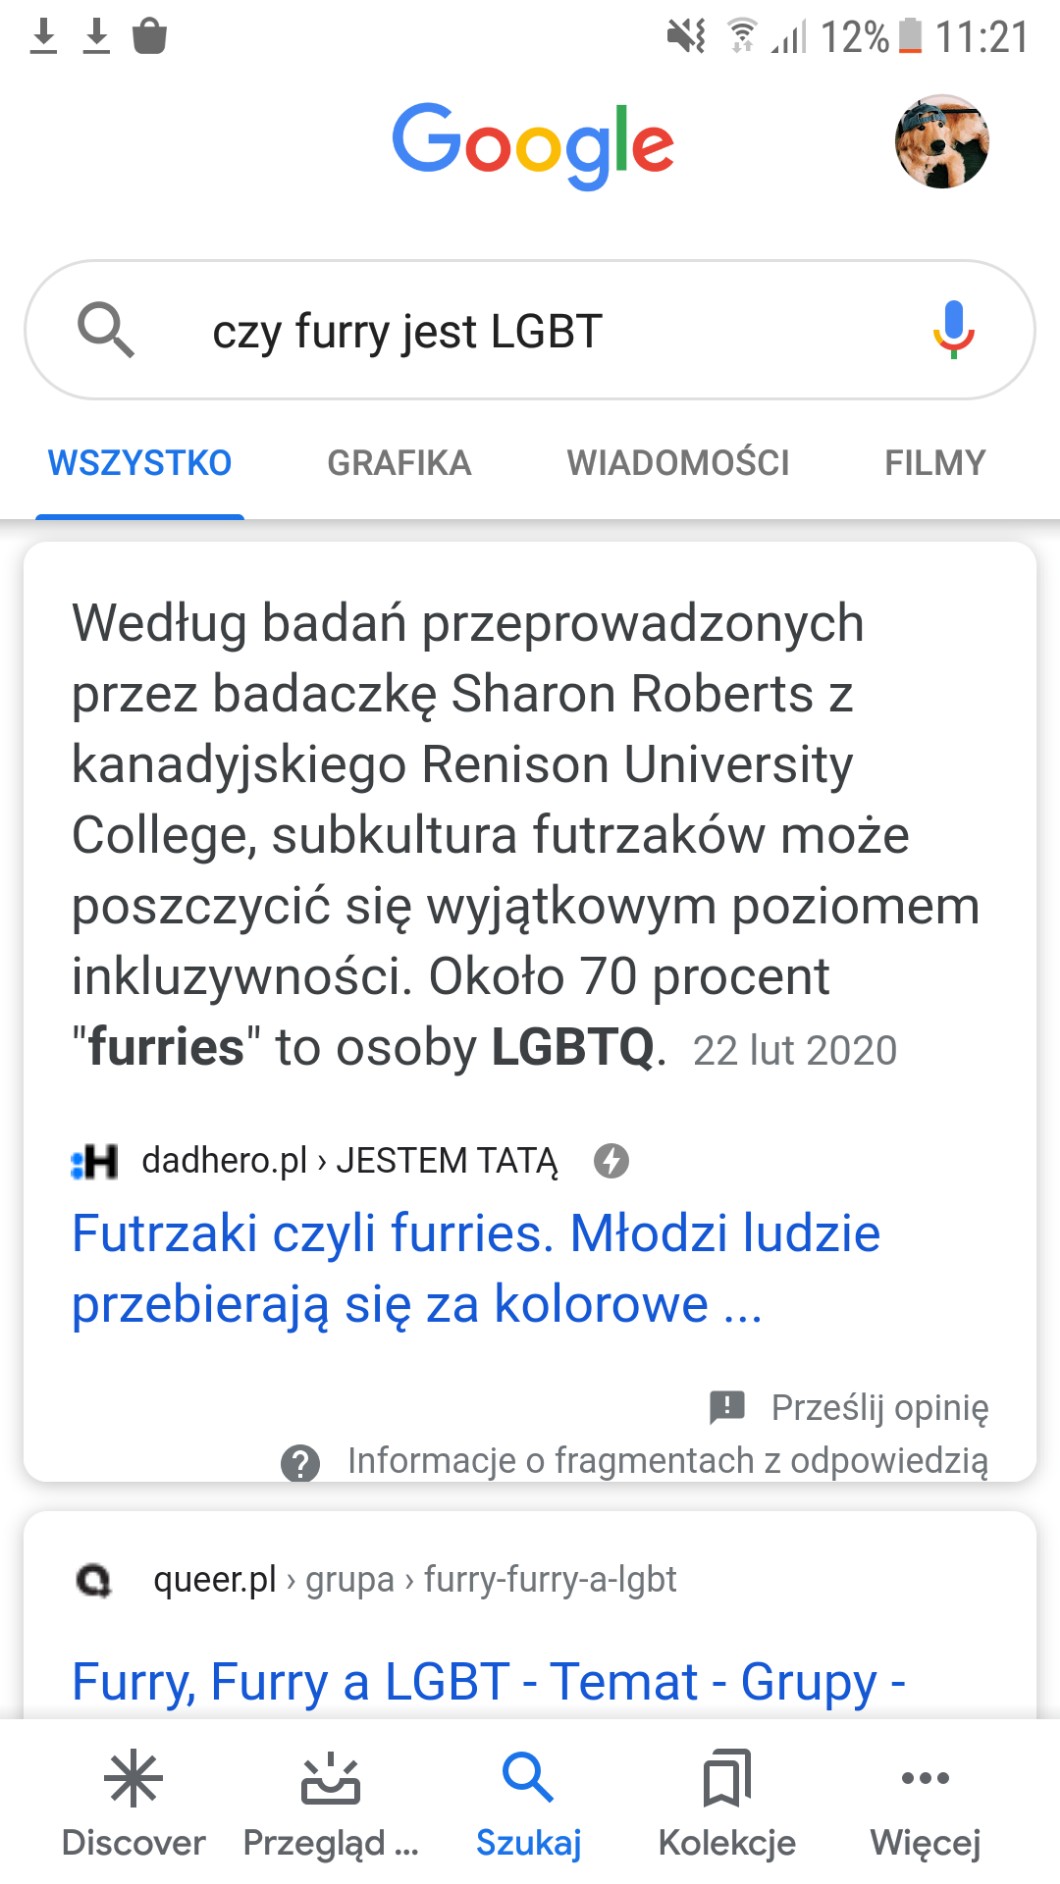Tap the question mark help icon
This screenshot has width=1060, height=1884.
point(300,1462)
